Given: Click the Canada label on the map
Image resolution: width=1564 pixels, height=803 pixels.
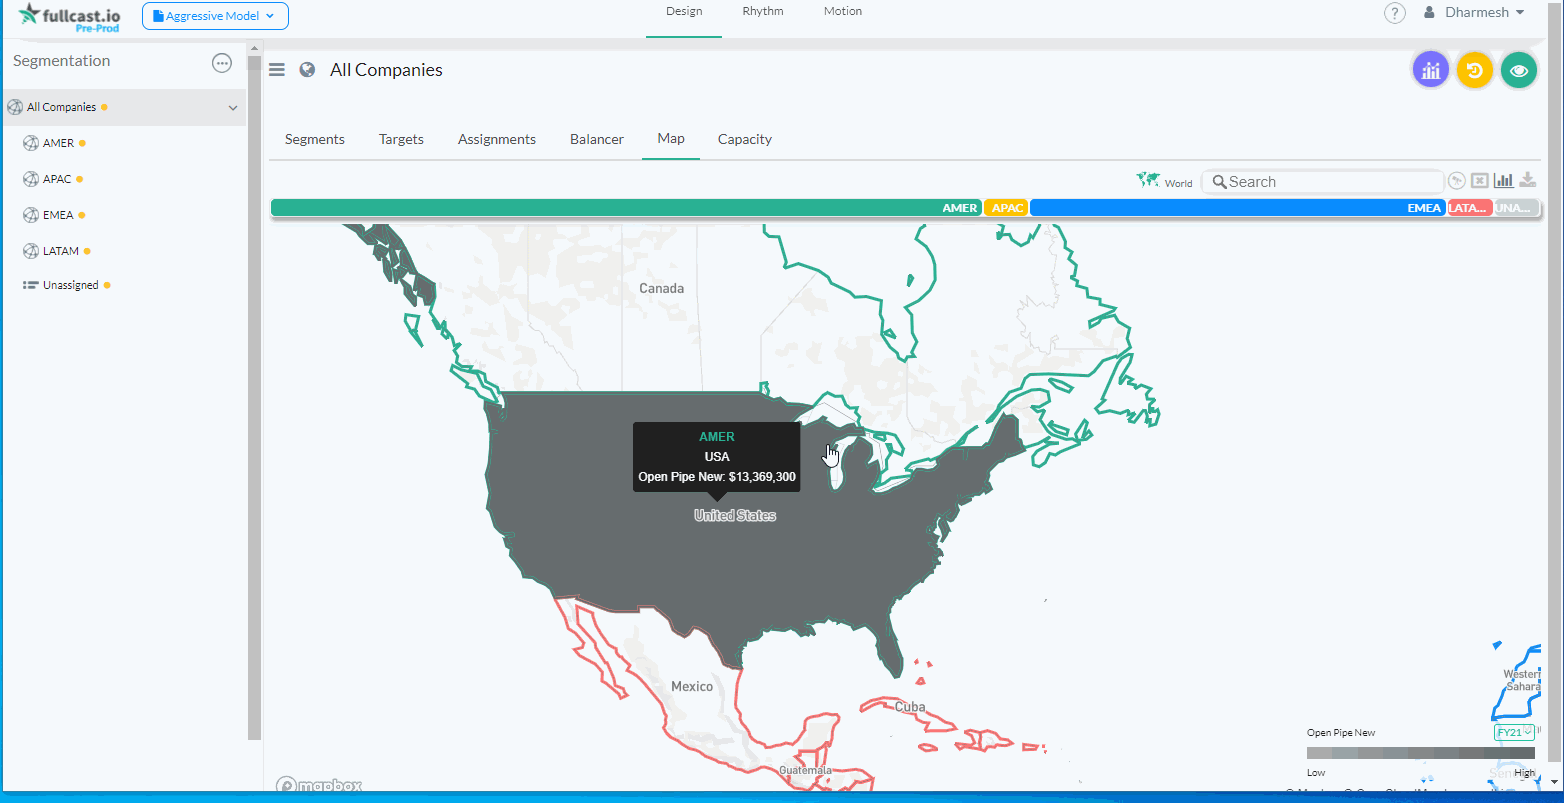Looking at the screenshot, I should [662, 288].
